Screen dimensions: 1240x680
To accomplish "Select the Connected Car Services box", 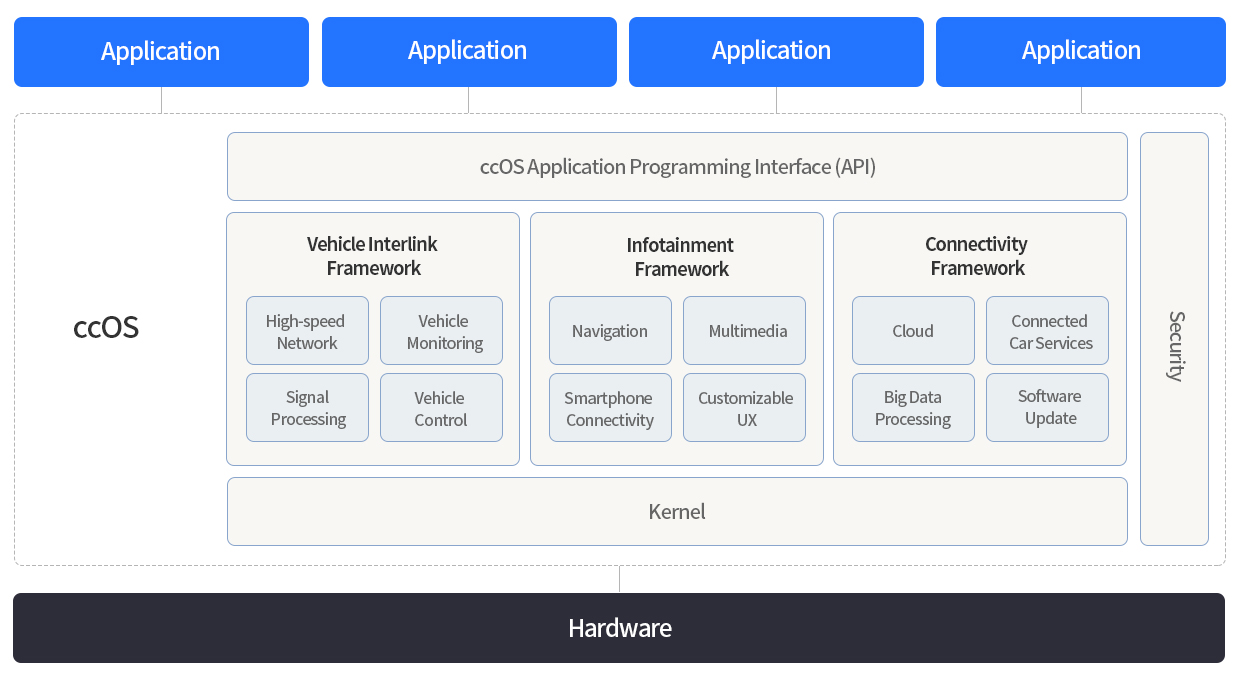I will tap(1047, 331).
